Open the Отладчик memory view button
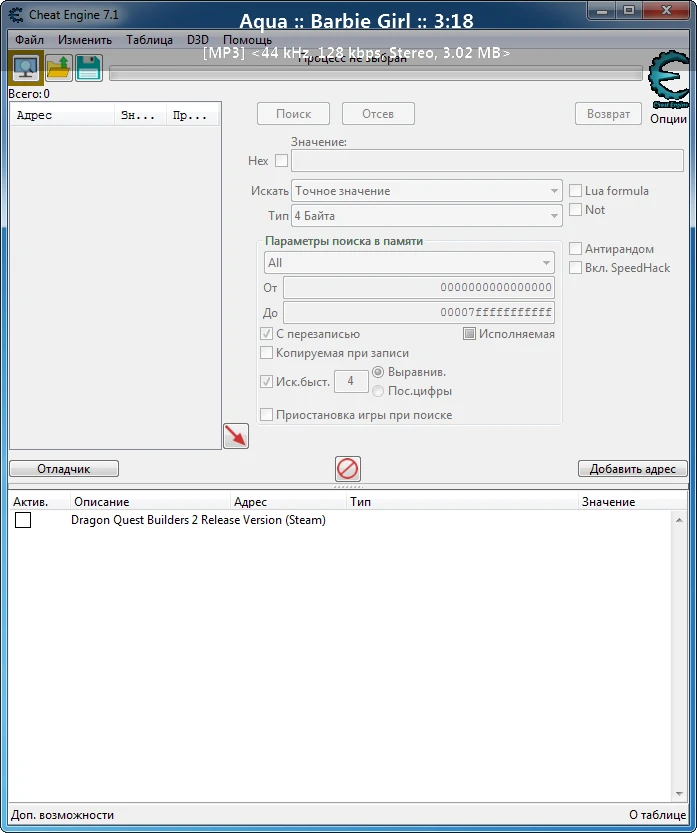Viewport: 697px width, 833px height. [64, 469]
